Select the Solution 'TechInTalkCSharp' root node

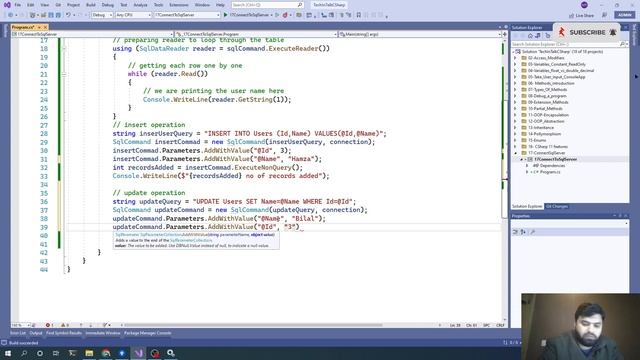coord(562,52)
